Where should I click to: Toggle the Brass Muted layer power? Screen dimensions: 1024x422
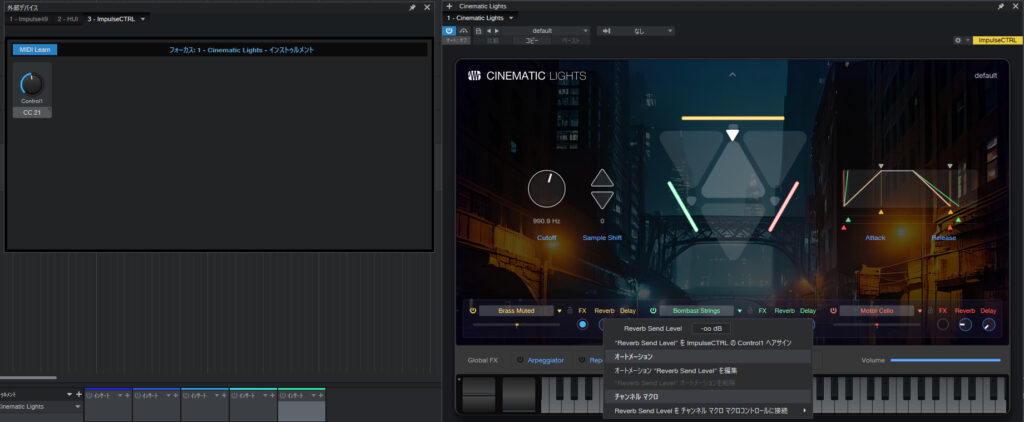tap(472, 311)
